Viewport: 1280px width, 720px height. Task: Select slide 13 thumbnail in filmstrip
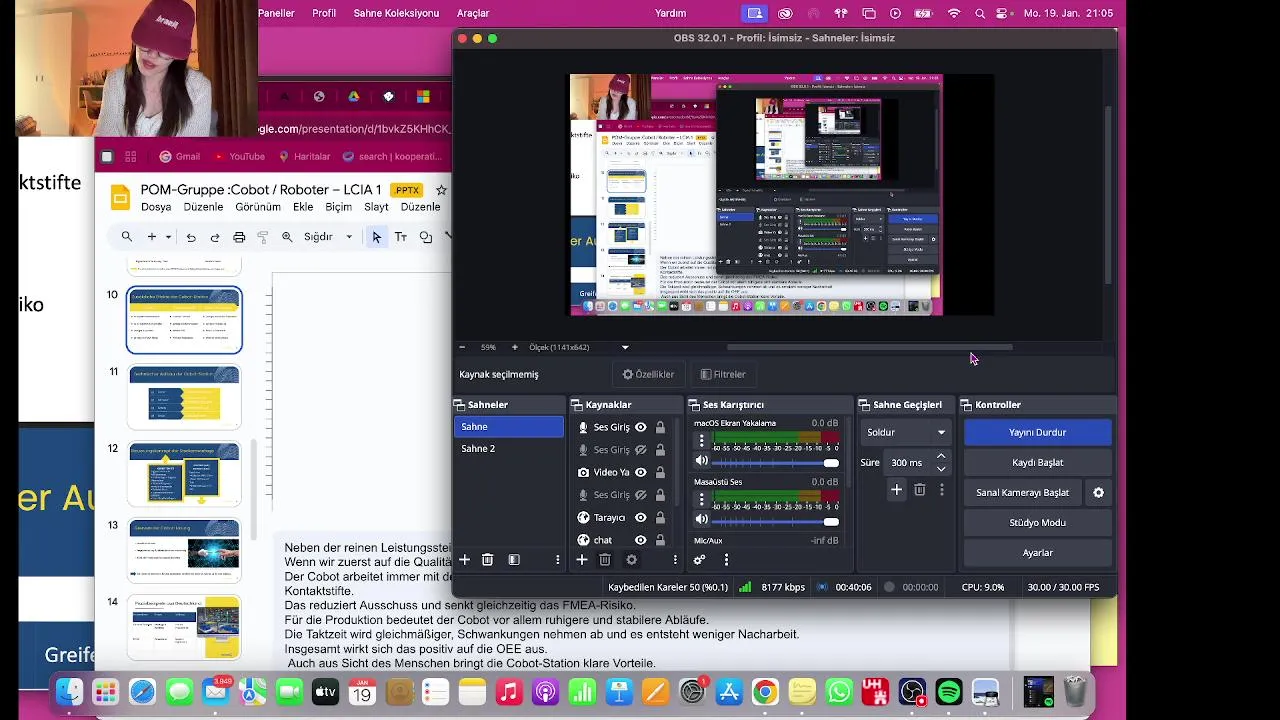click(x=184, y=550)
